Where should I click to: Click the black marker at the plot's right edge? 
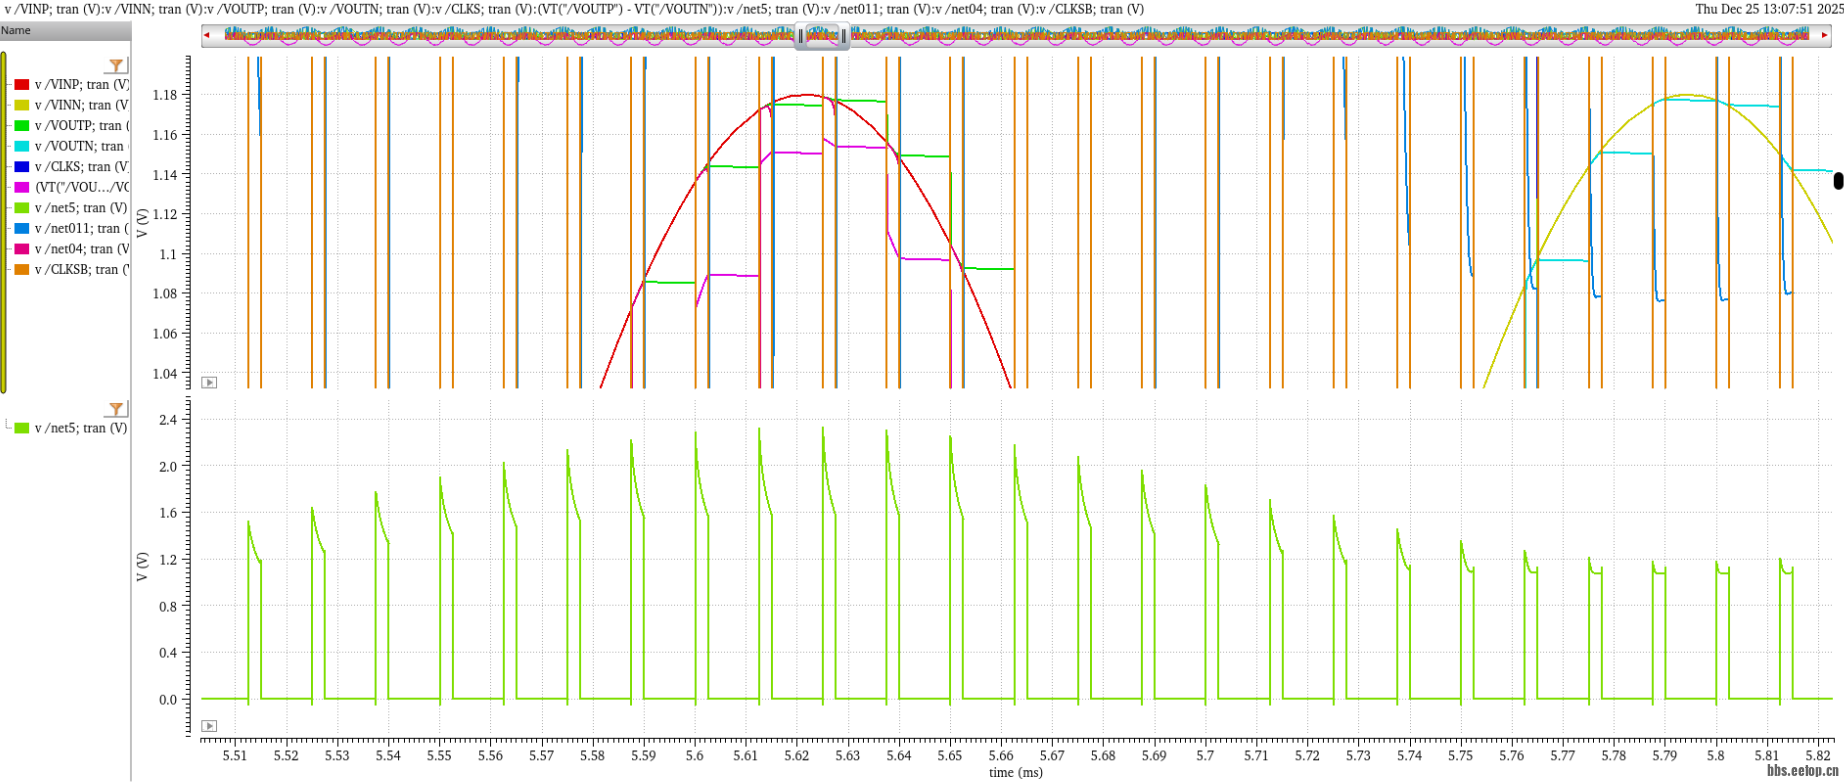1838,181
